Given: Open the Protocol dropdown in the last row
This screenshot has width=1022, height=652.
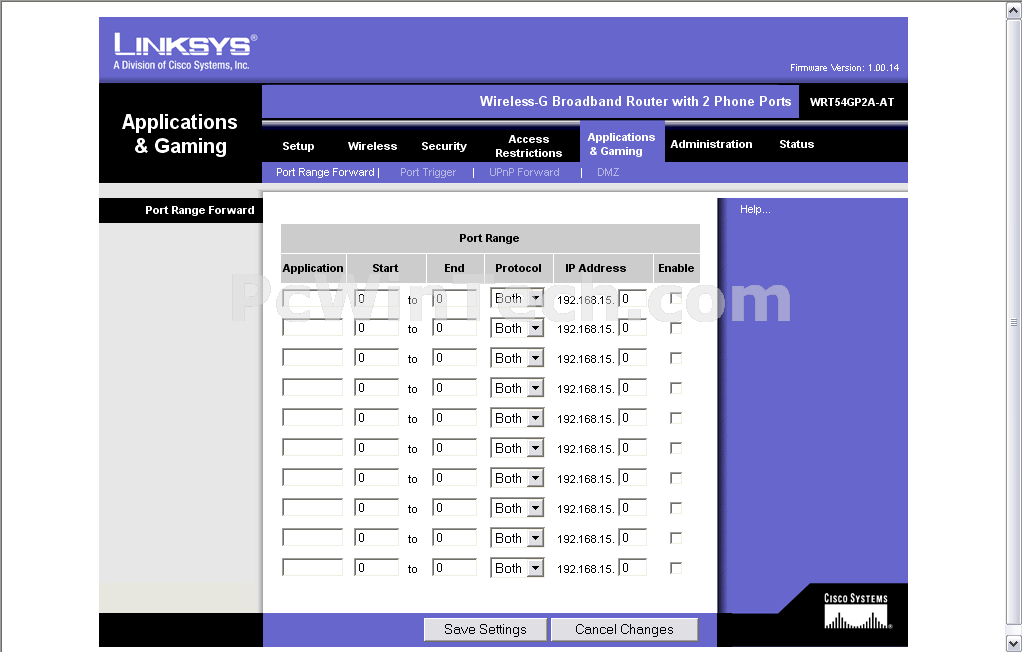Looking at the screenshot, I should click(517, 568).
